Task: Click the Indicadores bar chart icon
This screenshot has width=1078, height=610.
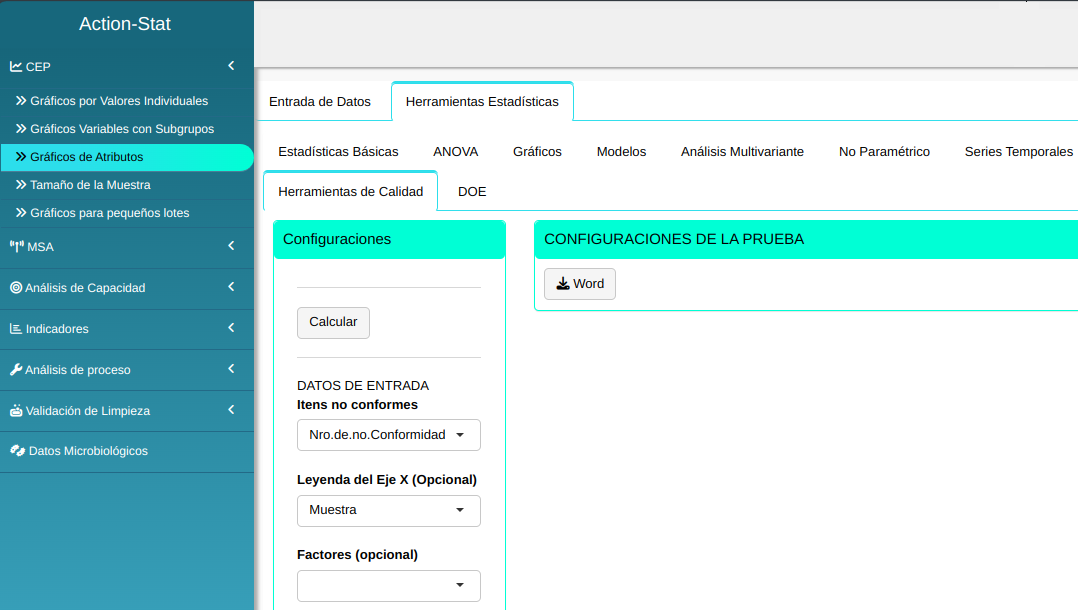Action: [16, 329]
